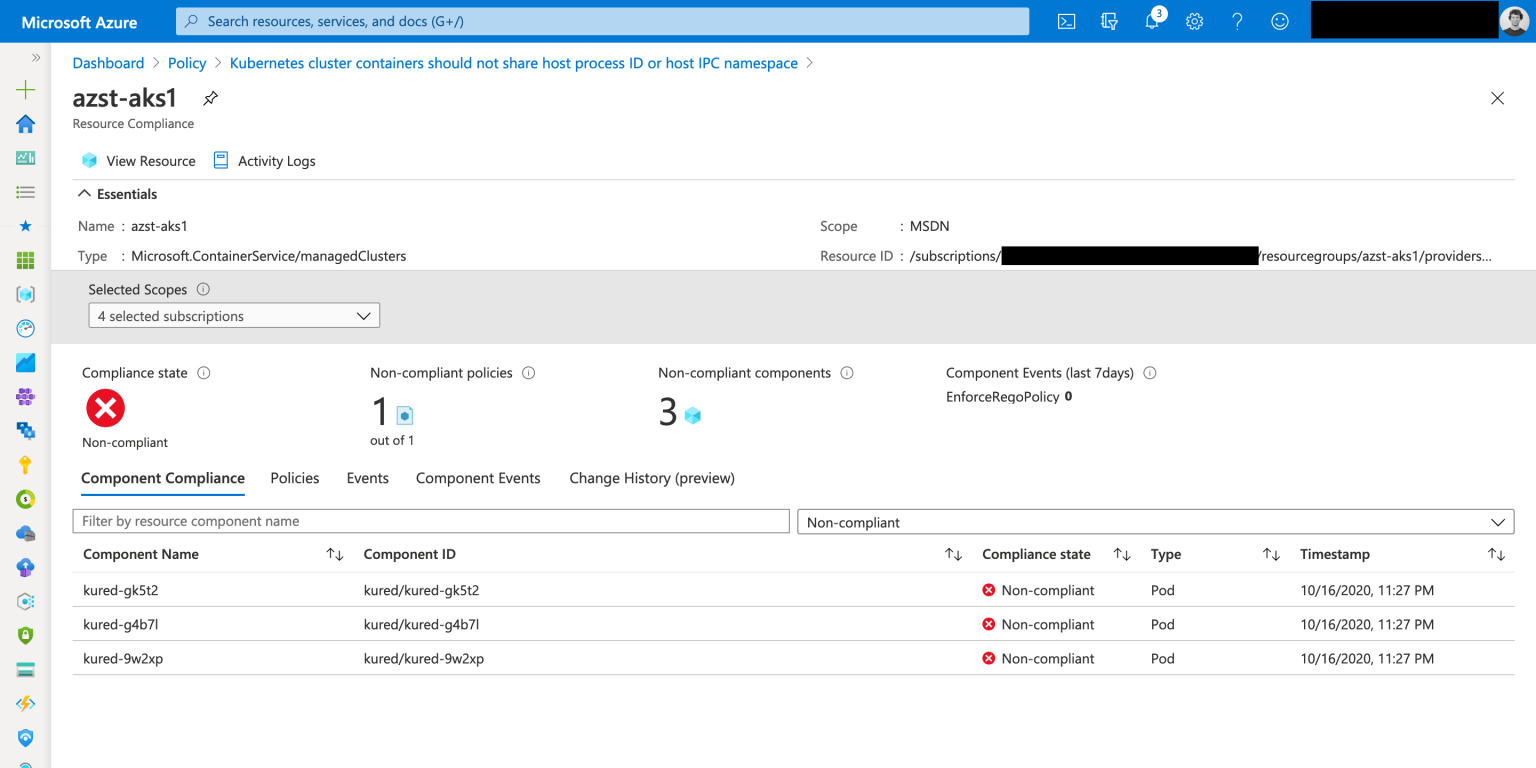Click the lightning bolt Function icon in sidebar
1536x768 pixels.
[x=26, y=703]
